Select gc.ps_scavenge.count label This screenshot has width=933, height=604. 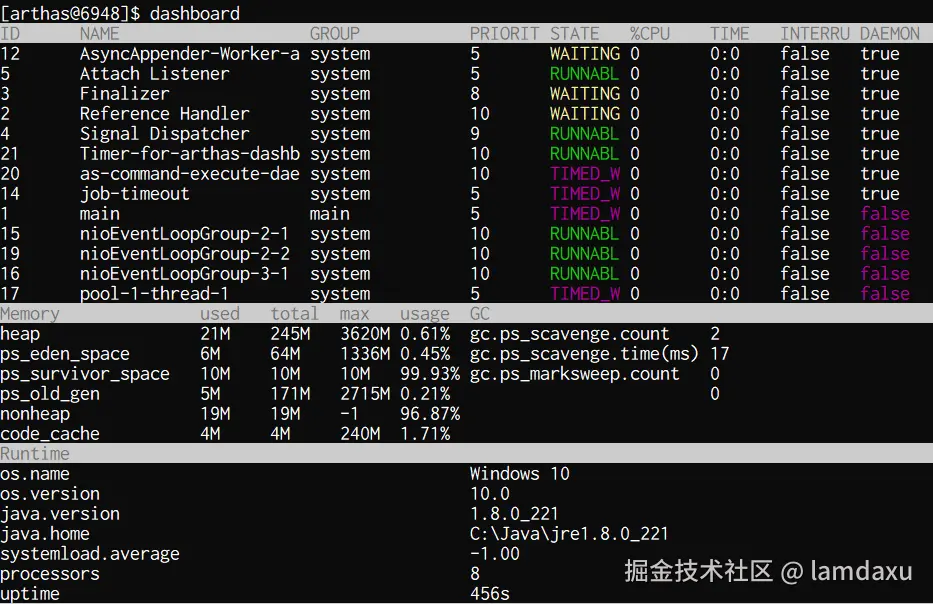point(569,334)
